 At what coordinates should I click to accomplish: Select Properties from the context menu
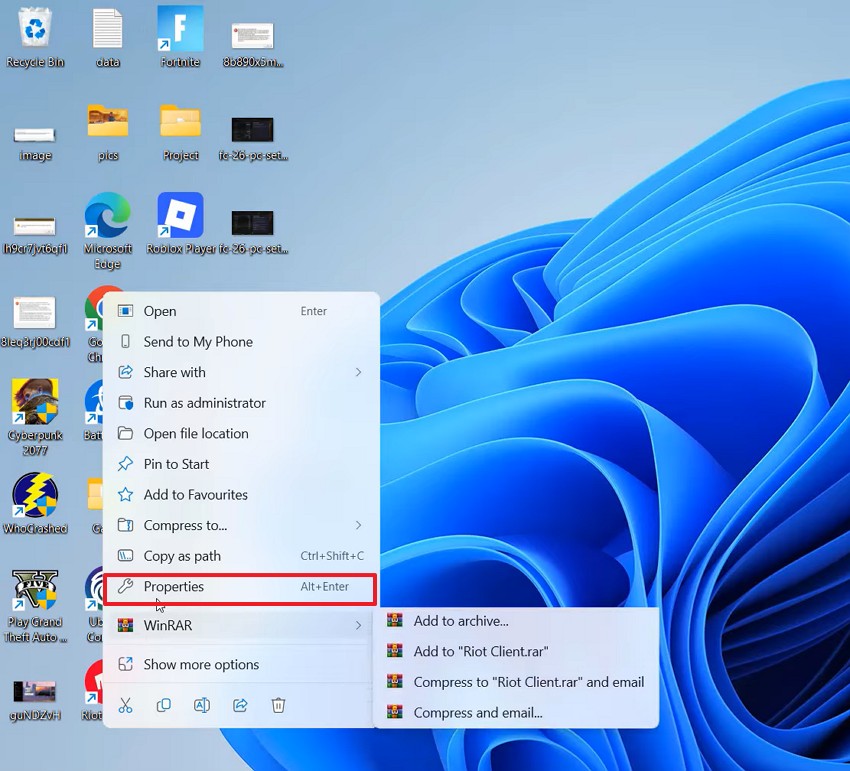174,587
